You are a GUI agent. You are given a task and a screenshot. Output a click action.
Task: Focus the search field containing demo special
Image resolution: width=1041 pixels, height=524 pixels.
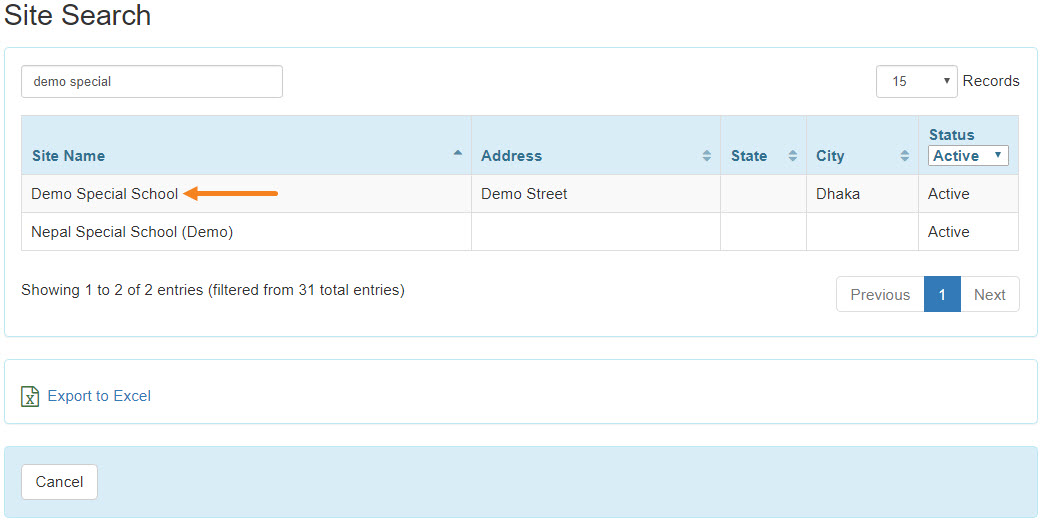(x=152, y=82)
